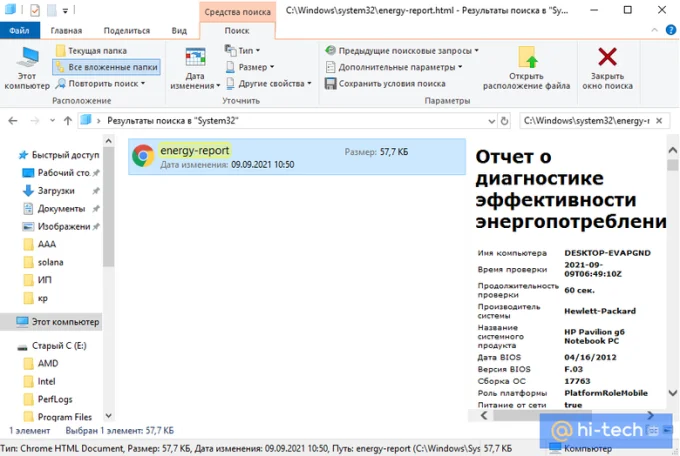The image size is (680, 456).
Task: Click the up one level arrow
Action: (x=65, y=121)
